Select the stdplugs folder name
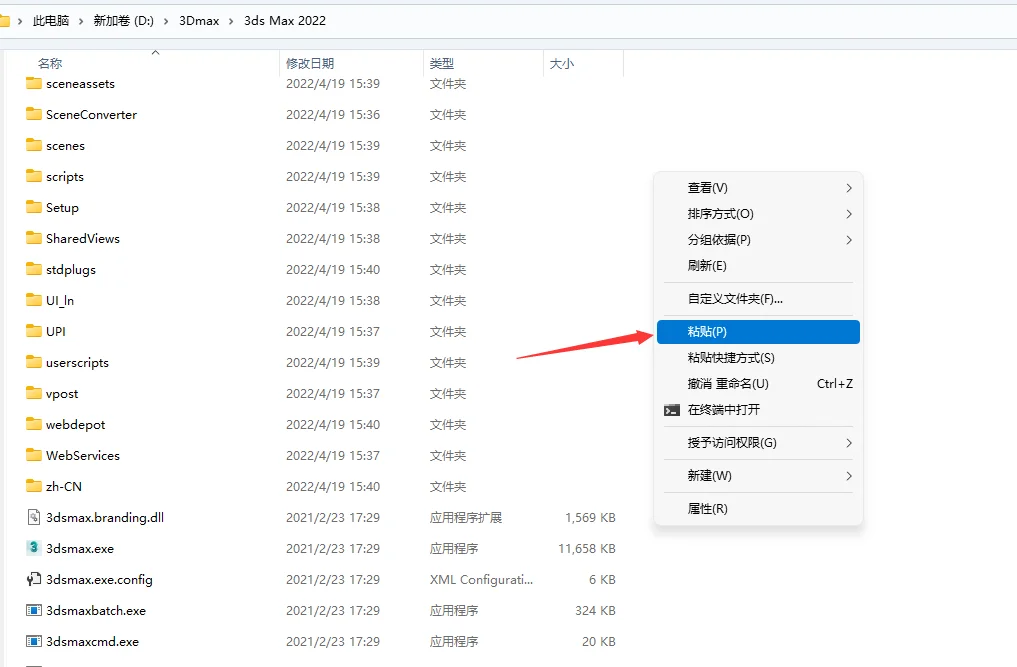The image size is (1017, 667). click(71, 270)
